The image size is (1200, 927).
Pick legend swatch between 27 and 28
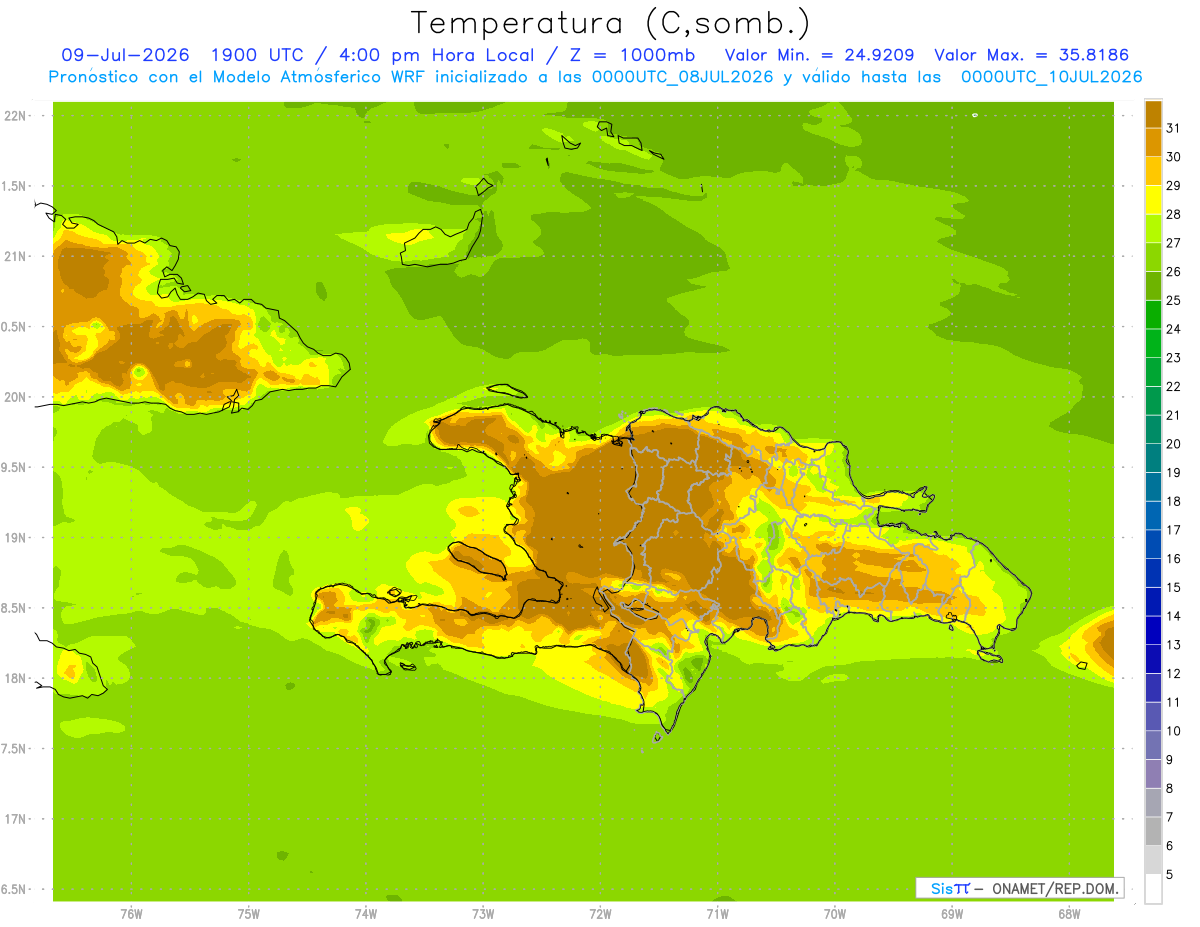(1153, 229)
